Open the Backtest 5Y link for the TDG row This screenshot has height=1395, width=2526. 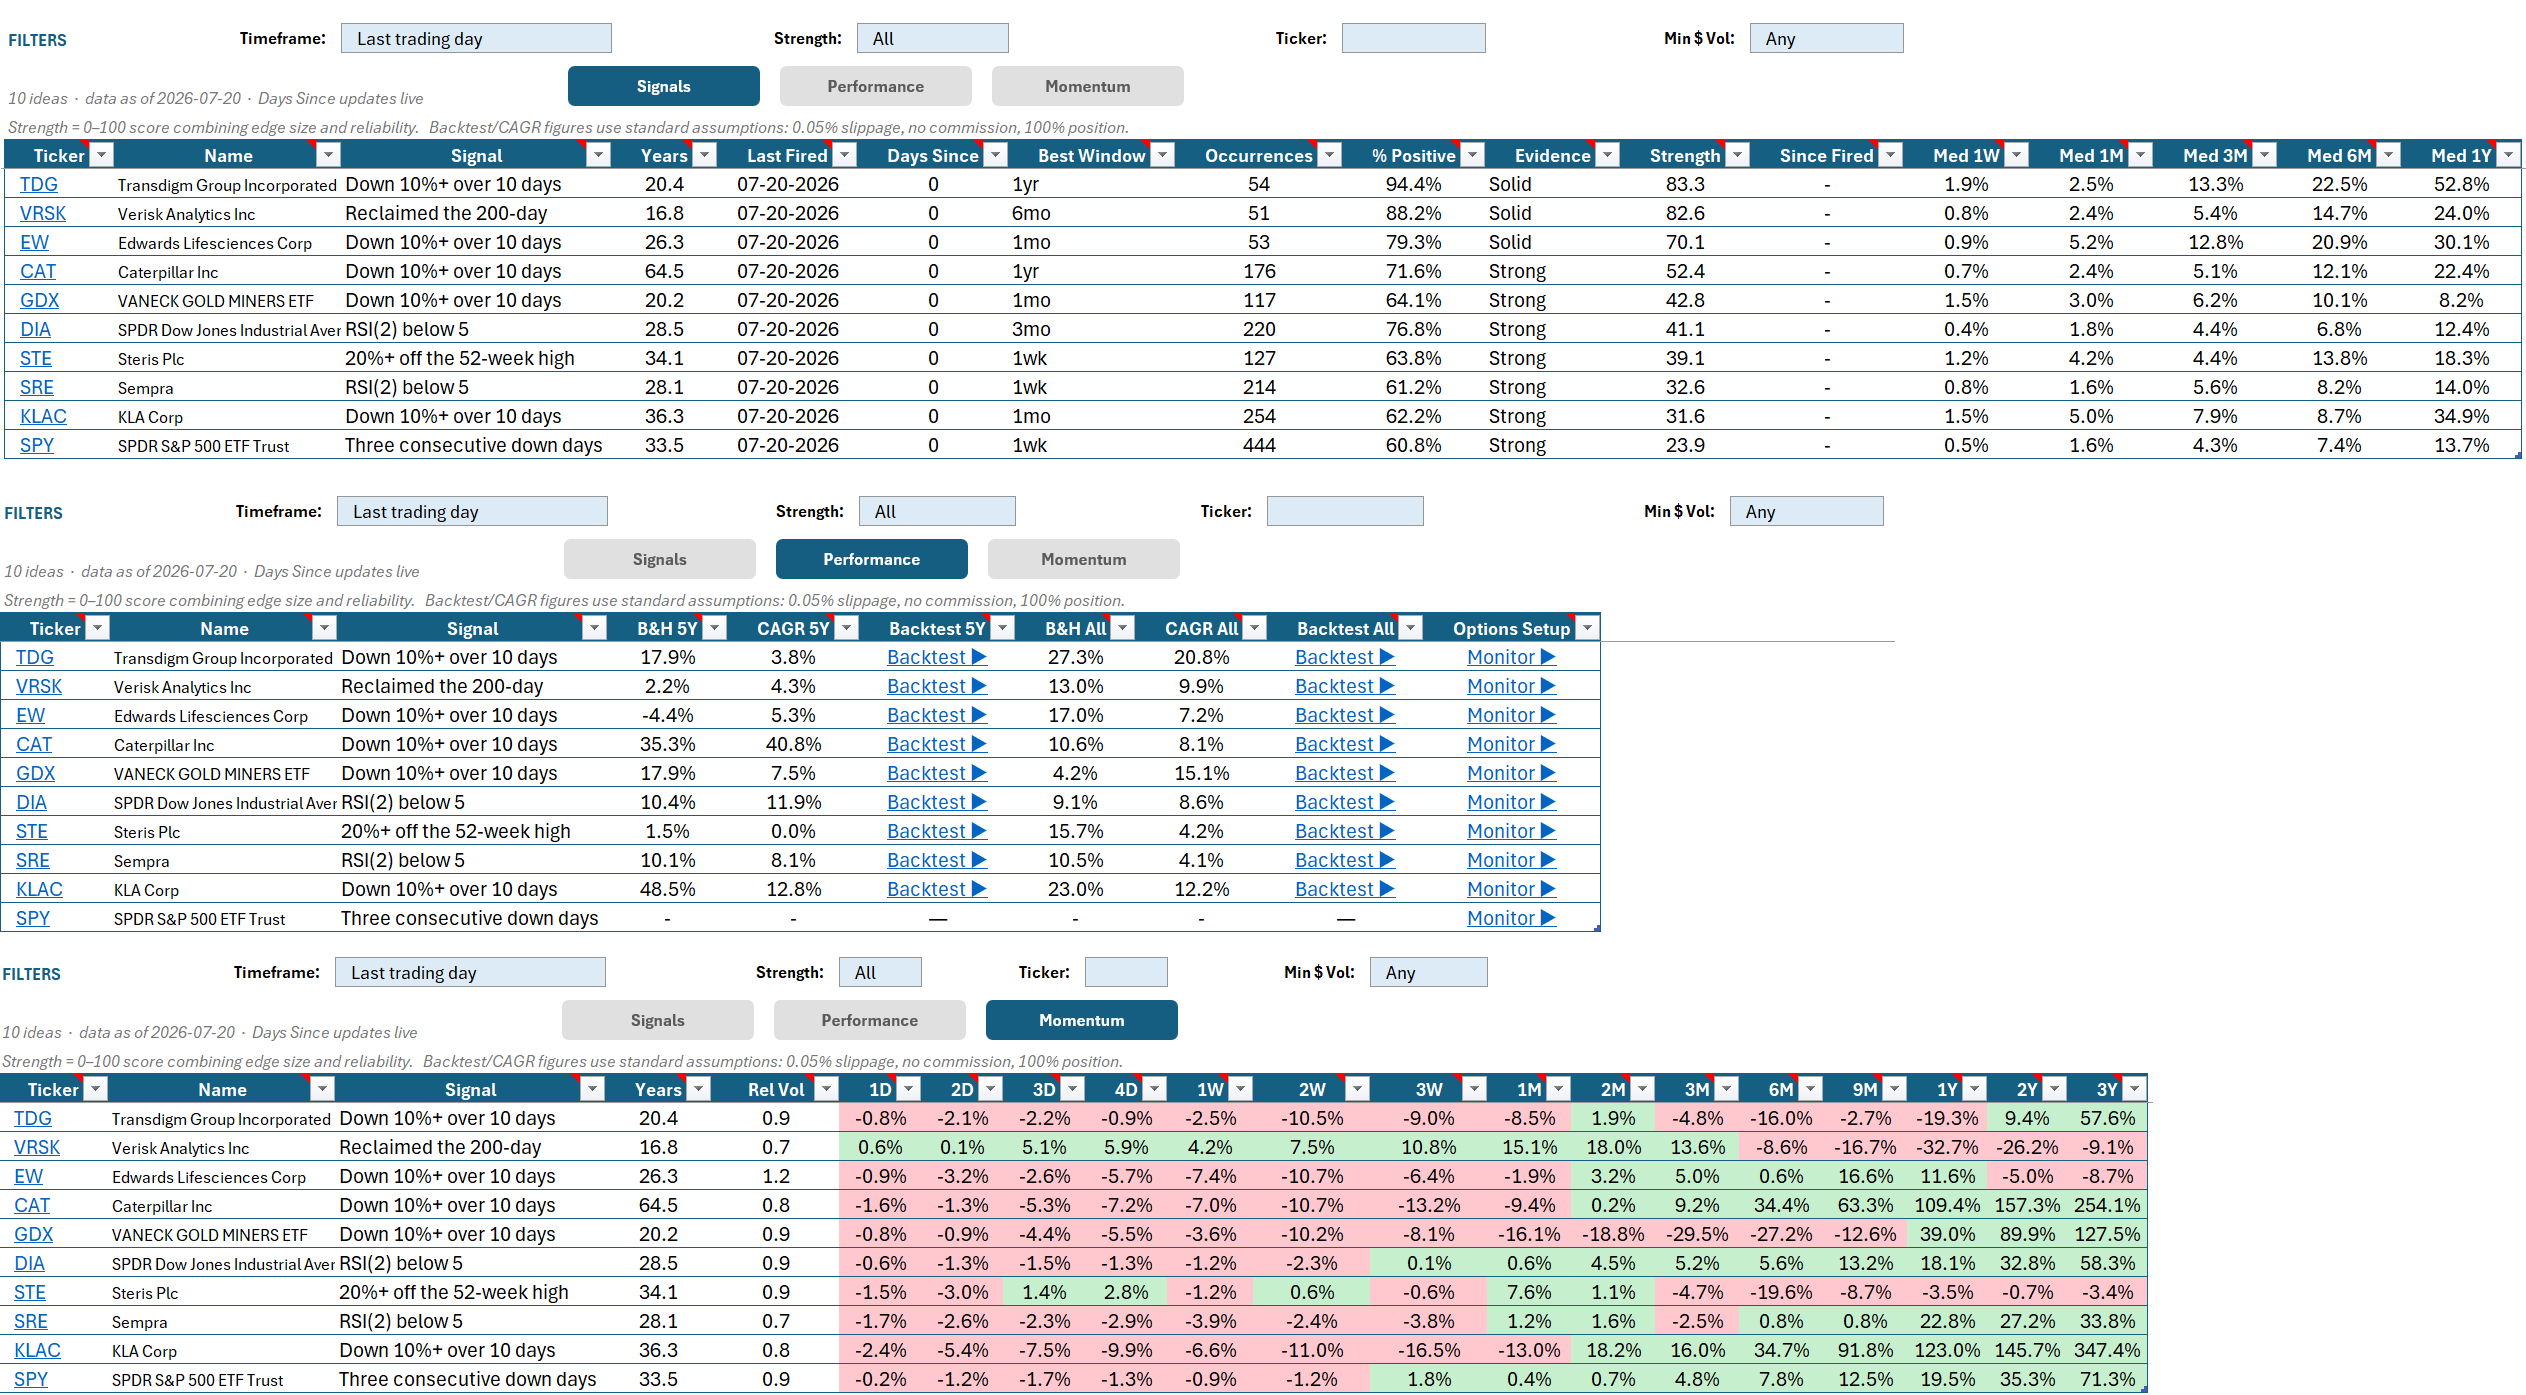coord(937,657)
